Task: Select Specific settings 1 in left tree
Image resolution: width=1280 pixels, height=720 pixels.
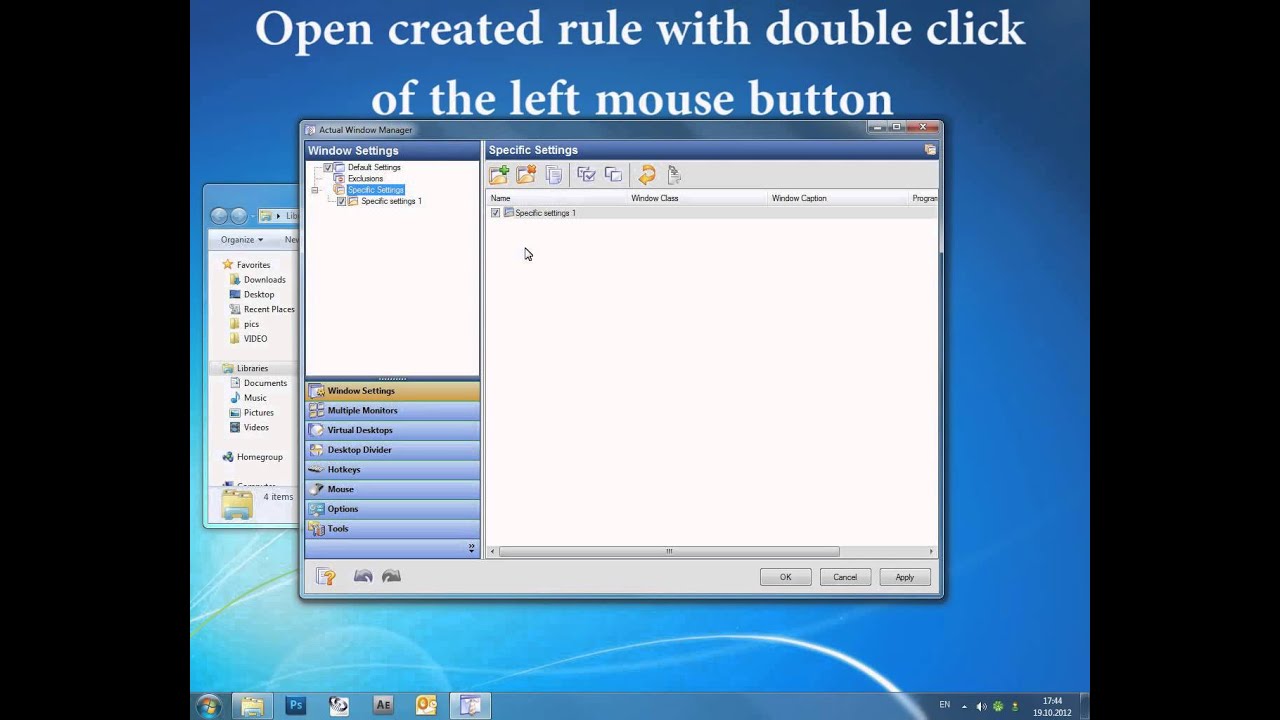Action: (391, 201)
